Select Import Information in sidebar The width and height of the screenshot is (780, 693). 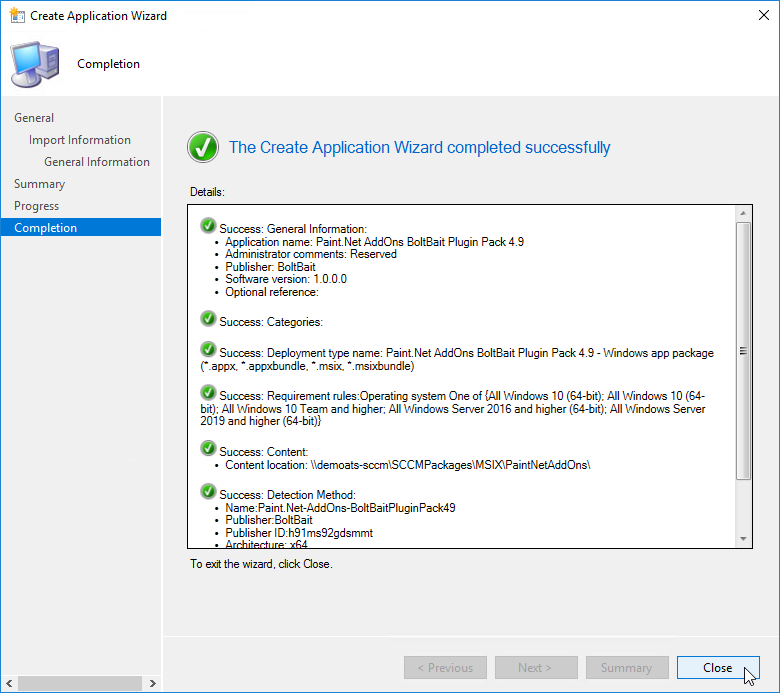tap(80, 140)
